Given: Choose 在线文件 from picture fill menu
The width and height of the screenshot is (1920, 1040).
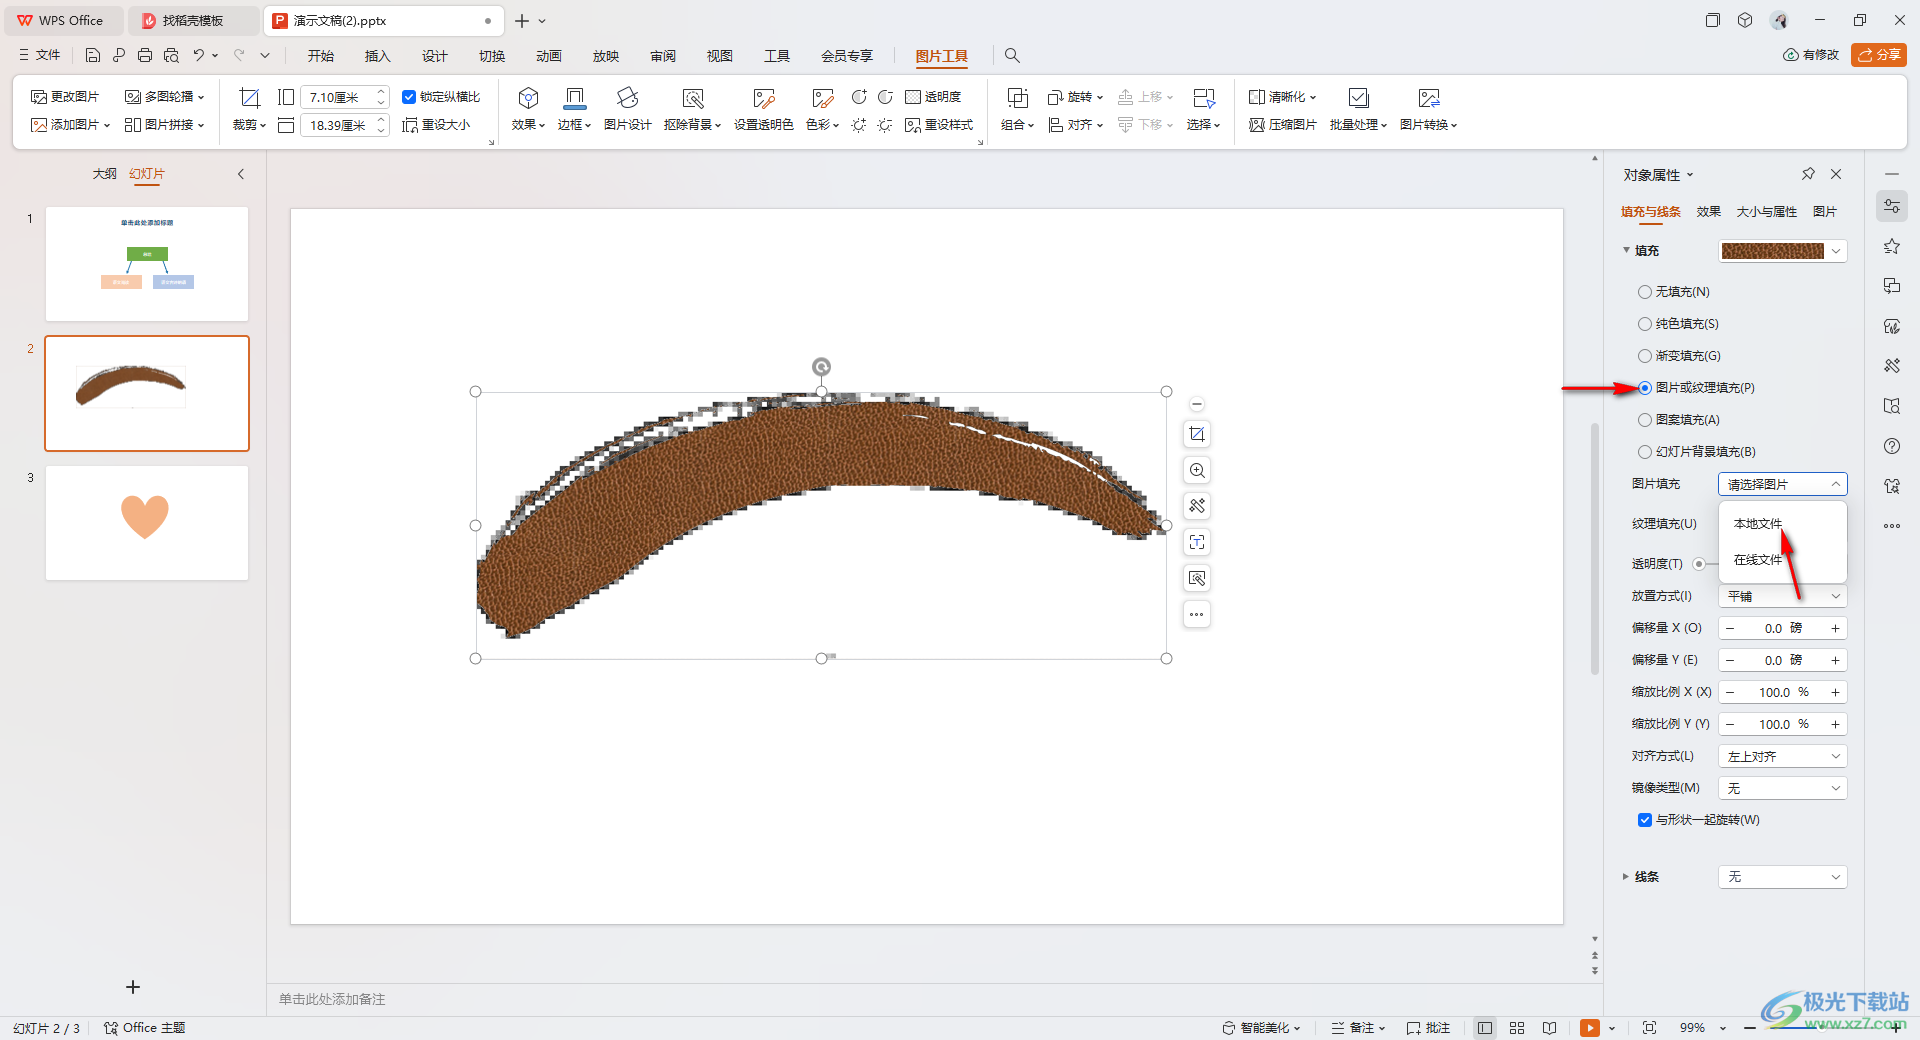Looking at the screenshot, I should click(x=1758, y=560).
